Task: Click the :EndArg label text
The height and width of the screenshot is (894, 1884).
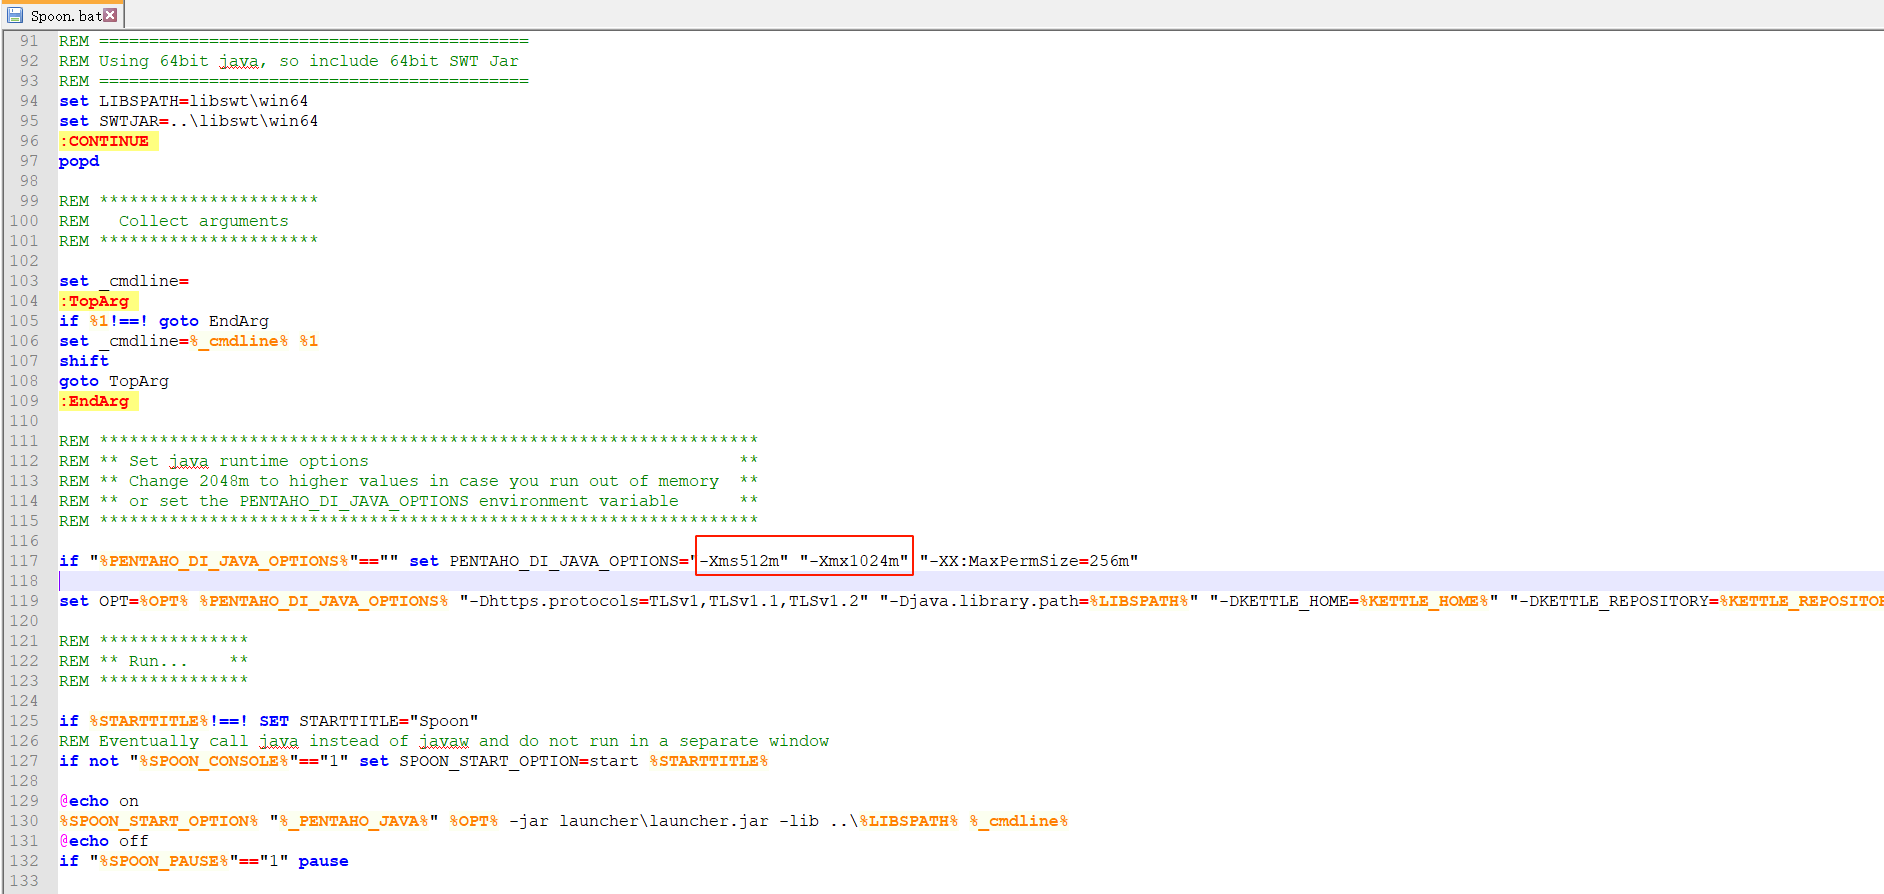Action: click(x=98, y=401)
